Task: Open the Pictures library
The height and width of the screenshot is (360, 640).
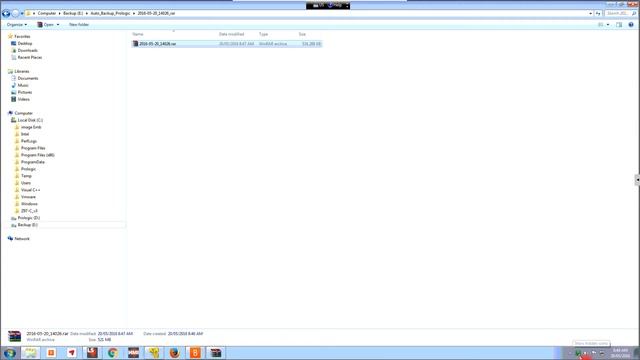Action: tap(24, 92)
